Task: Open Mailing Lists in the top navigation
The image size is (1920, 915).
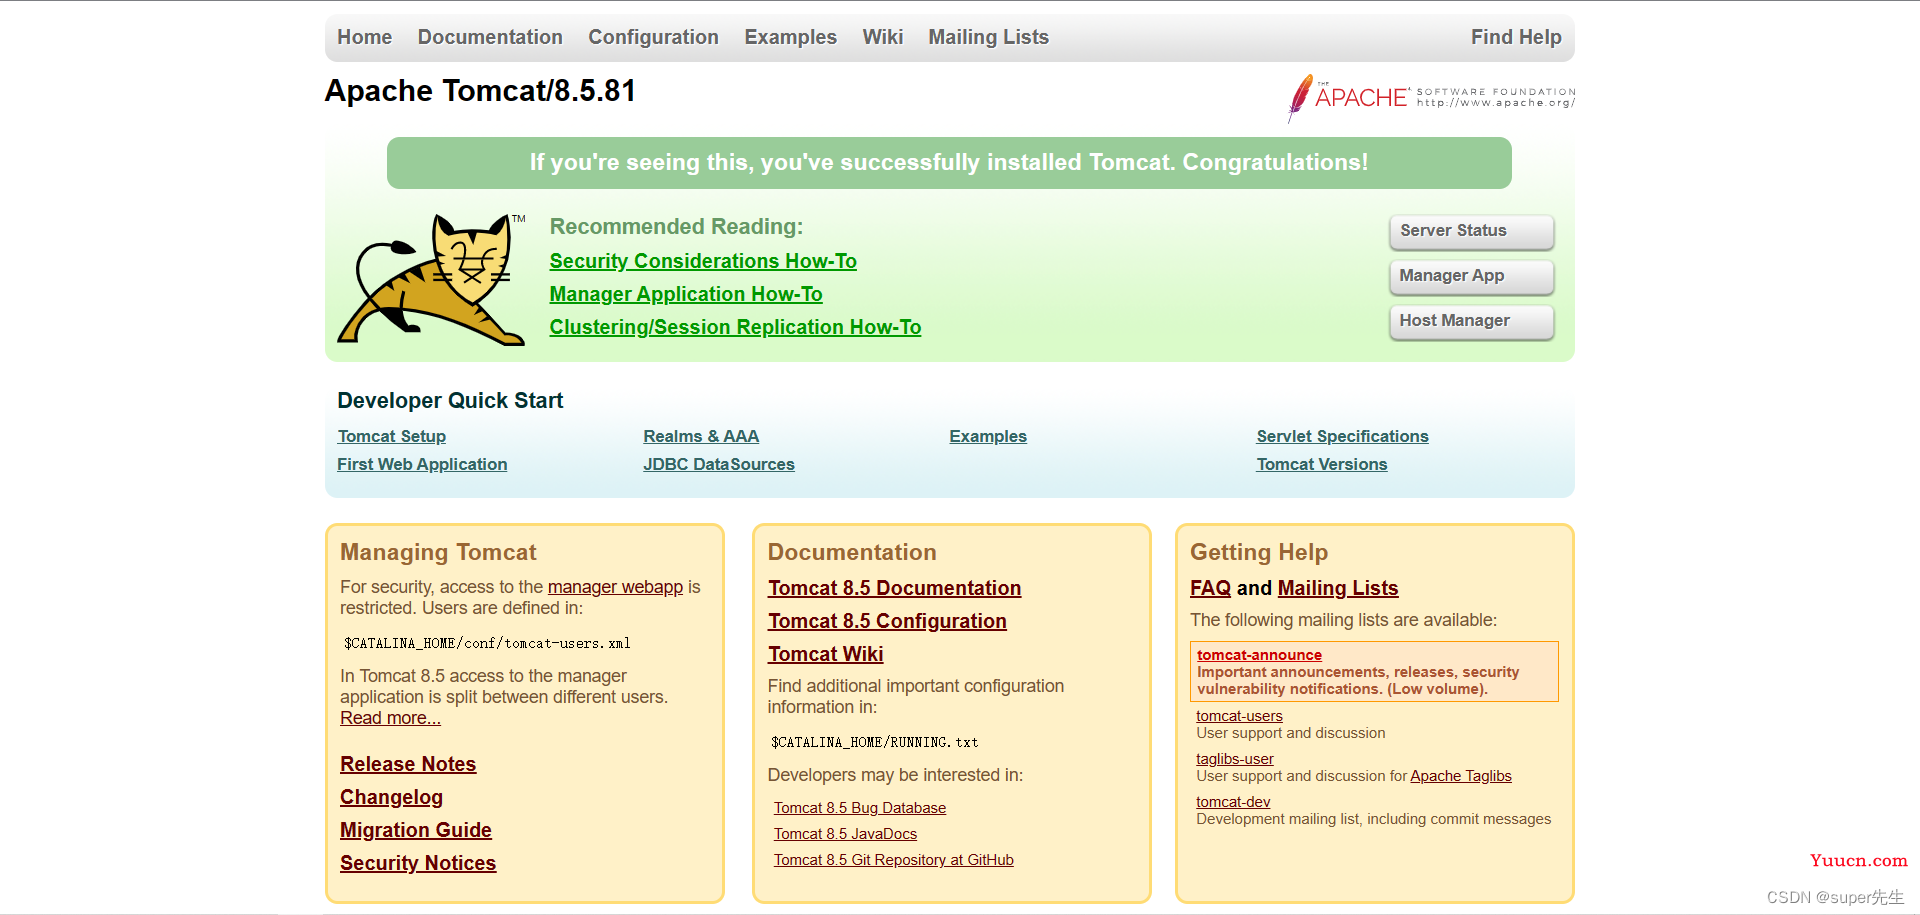Action: click(988, 37)
